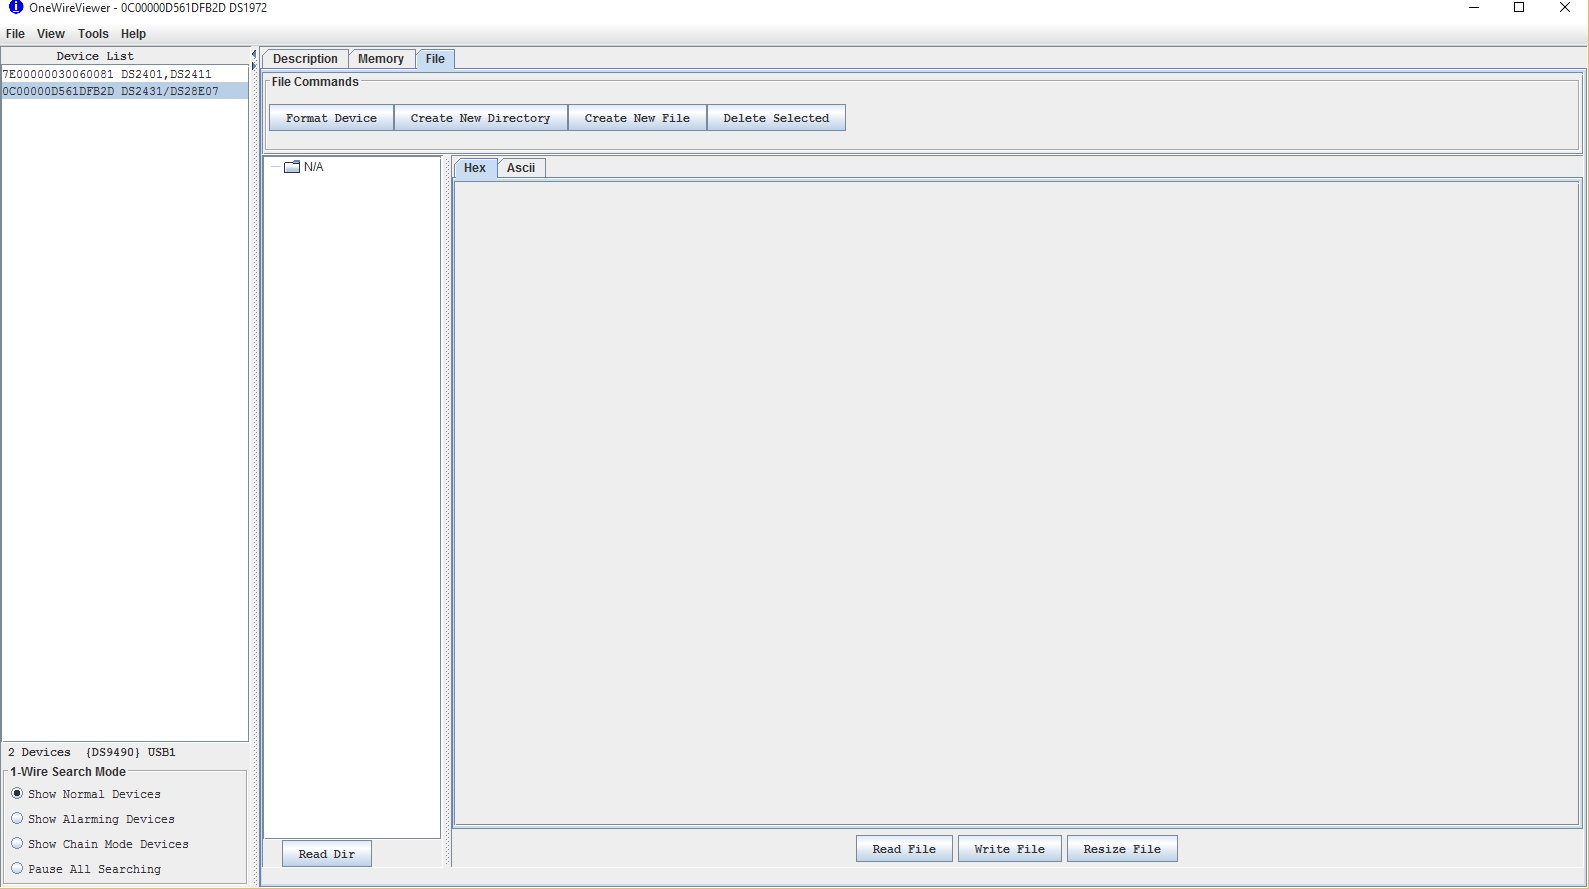Click the Resize File button

pyautogui.click(x=1122, y=849)
